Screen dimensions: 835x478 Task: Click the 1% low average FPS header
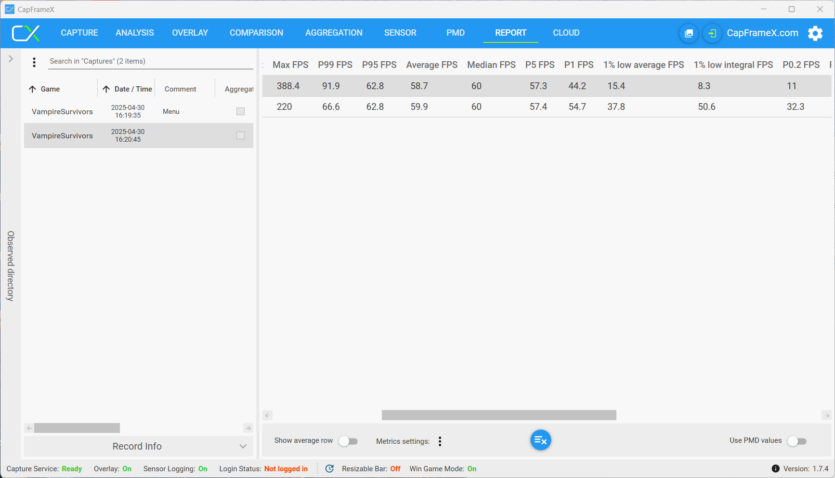coord(643,65)
